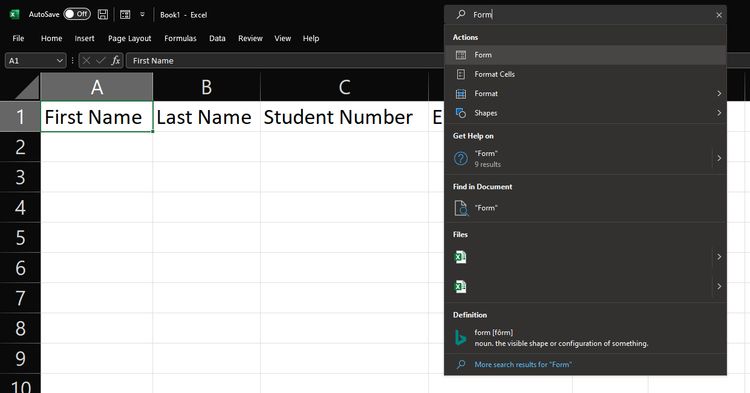The width and height of the screenshot is (750, 393).
Task: Select the Student Number cell
Action: pos(344,116)
